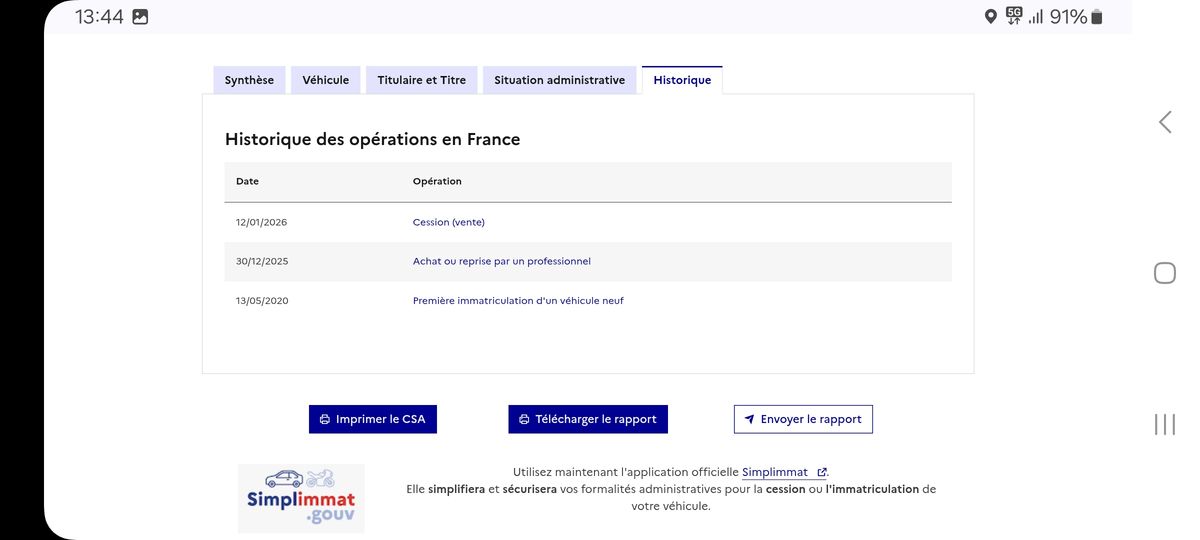Screen dimensions: 1200x540
Task: Click the printer icon on Imprimer button
Action: point(325,420)
